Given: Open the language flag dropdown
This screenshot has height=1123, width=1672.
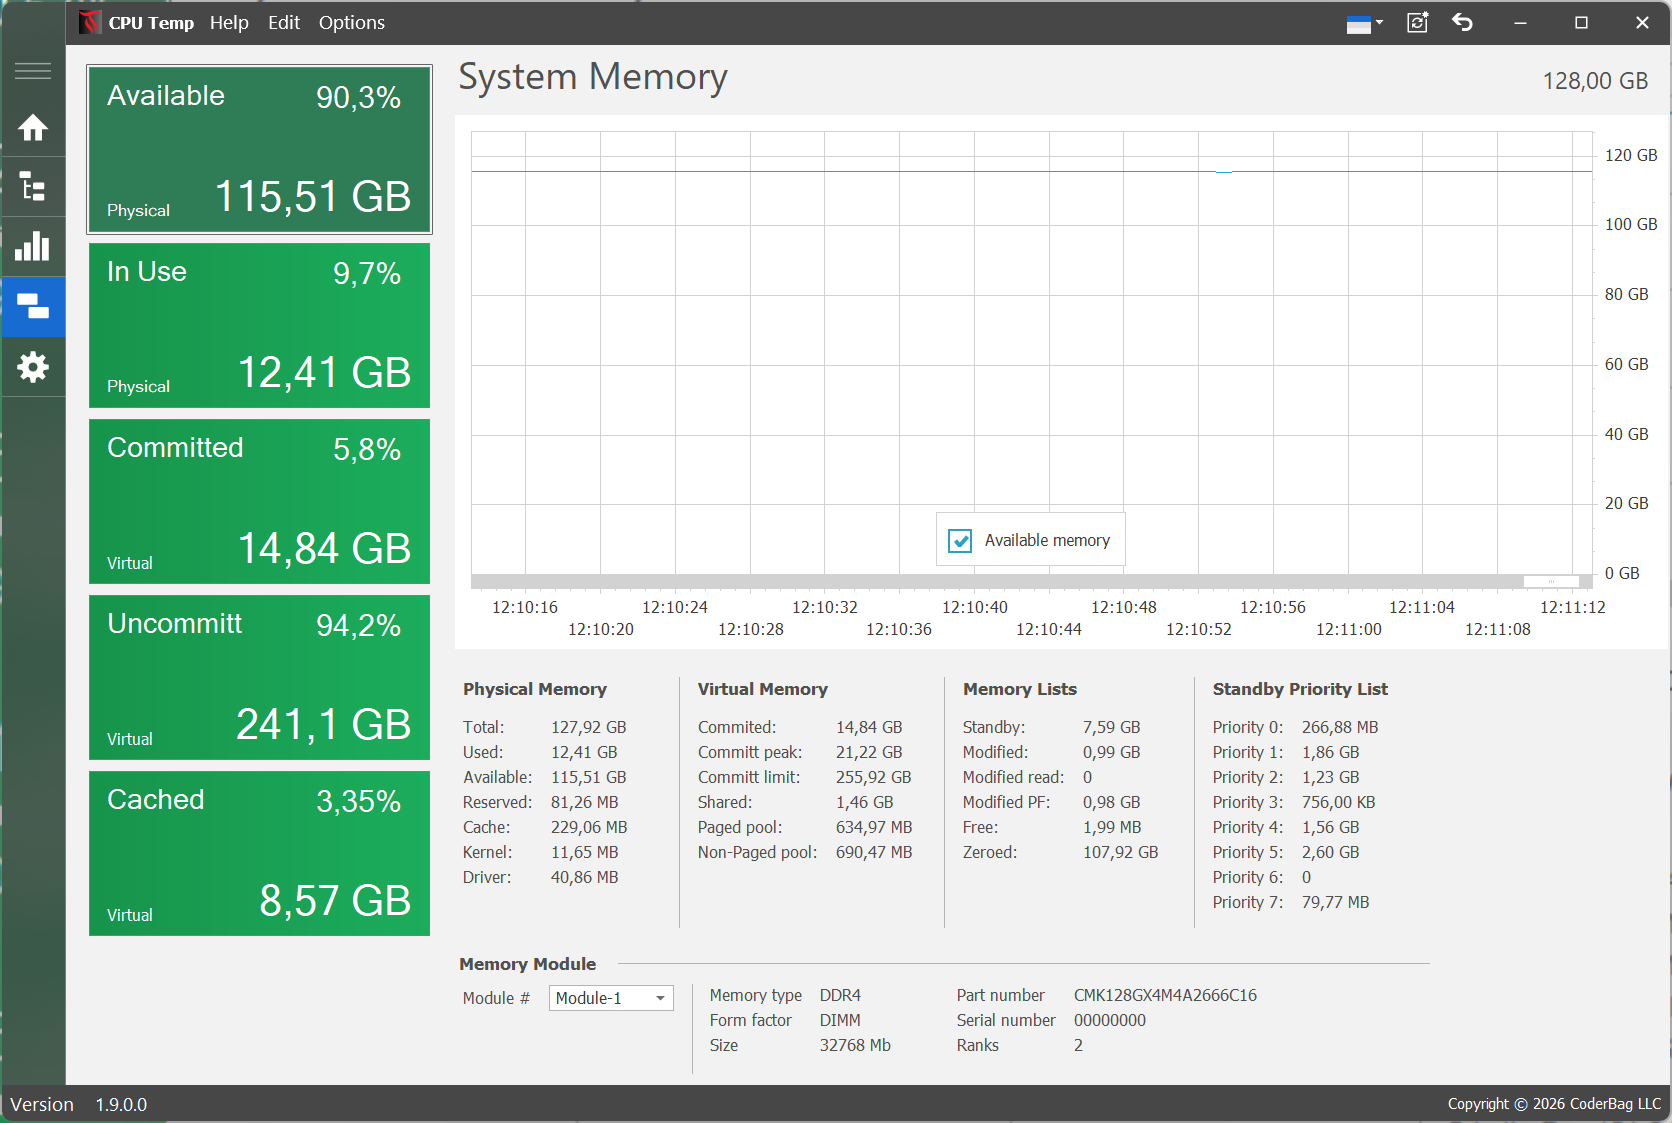Looking at the screenshot, I should point(1364,23).
